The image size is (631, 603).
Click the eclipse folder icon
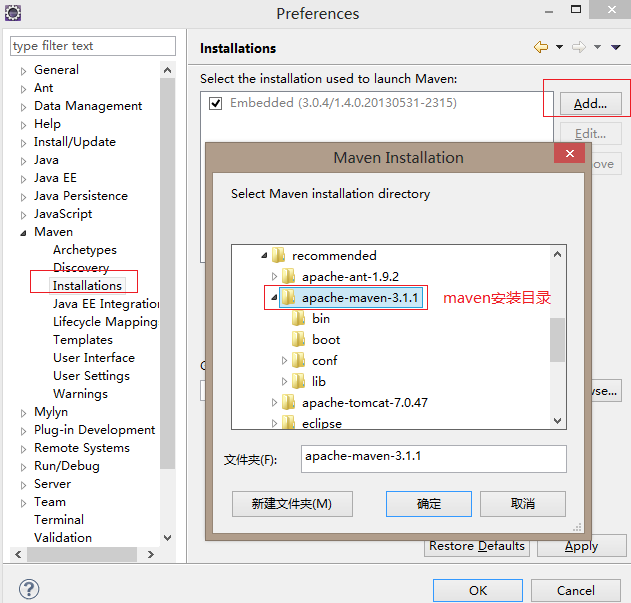(289, 423)
